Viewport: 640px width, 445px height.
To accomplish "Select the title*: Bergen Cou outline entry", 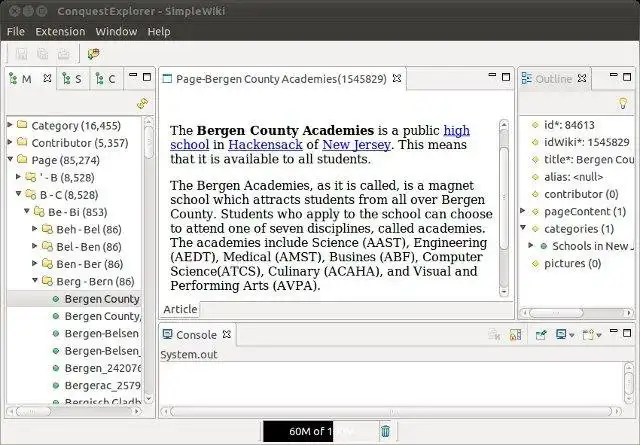I will (x=589, y=160).
